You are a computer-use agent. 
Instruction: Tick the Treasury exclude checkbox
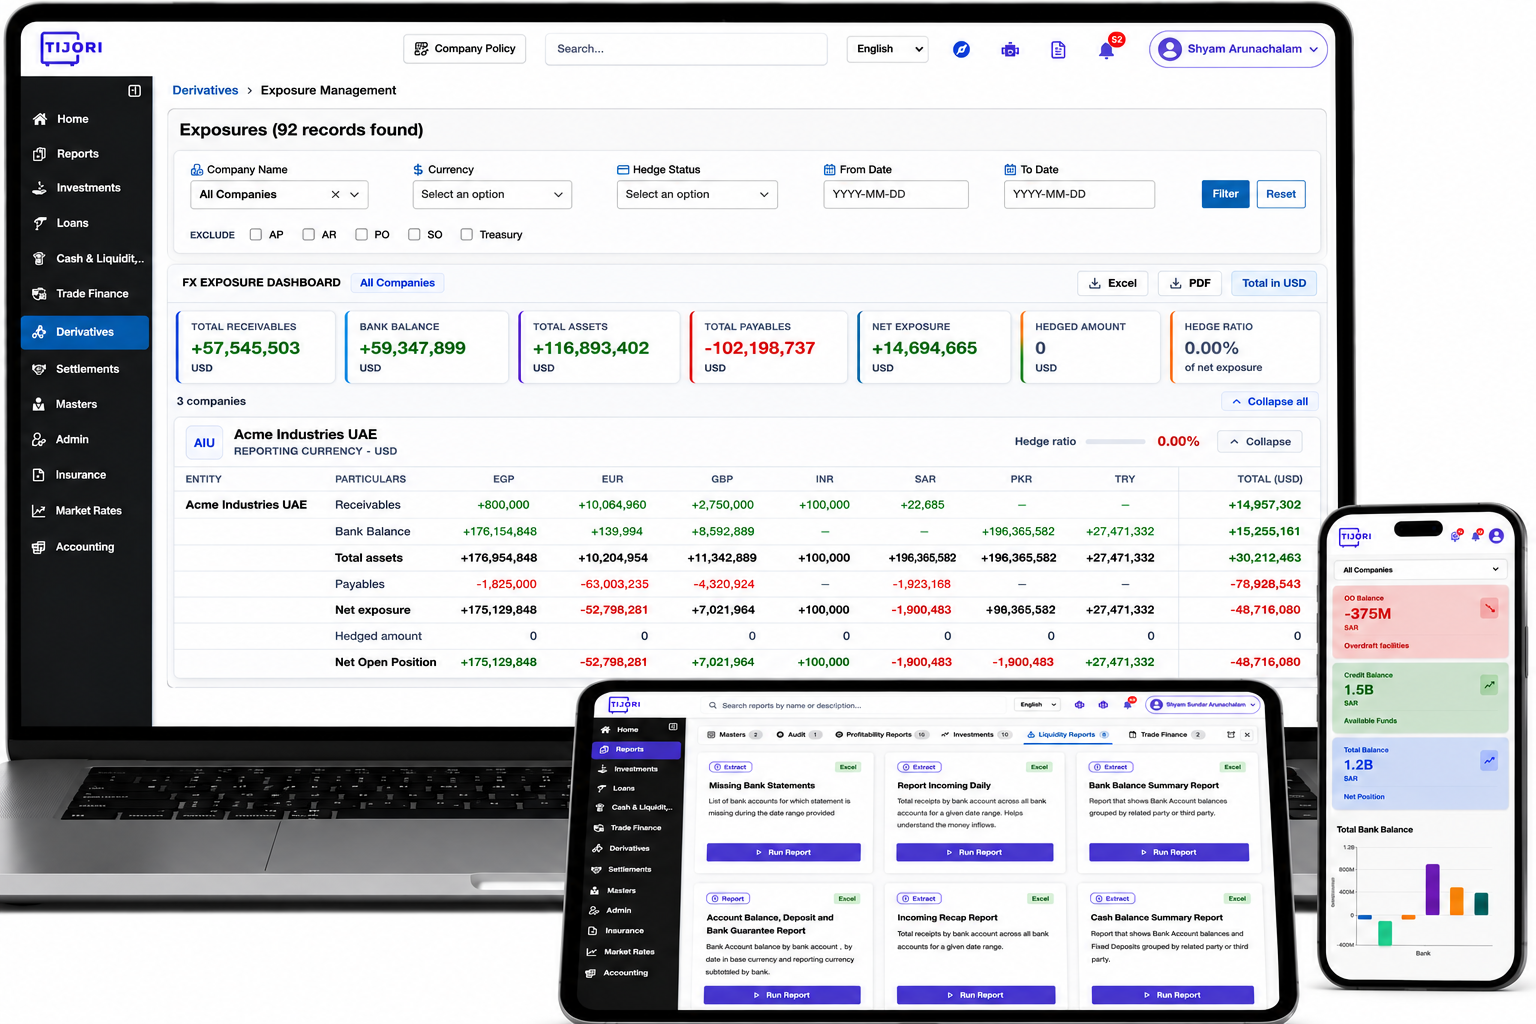tap(466, 235)
